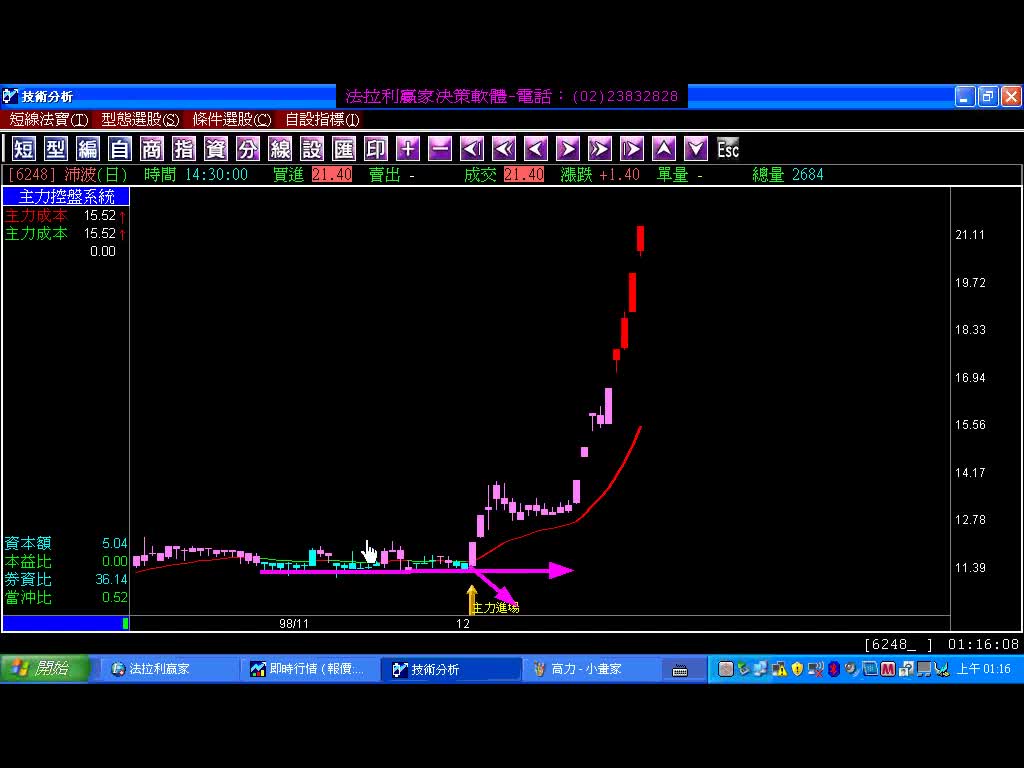Click the keyboard icon in the taskbar

coord(680,670)
